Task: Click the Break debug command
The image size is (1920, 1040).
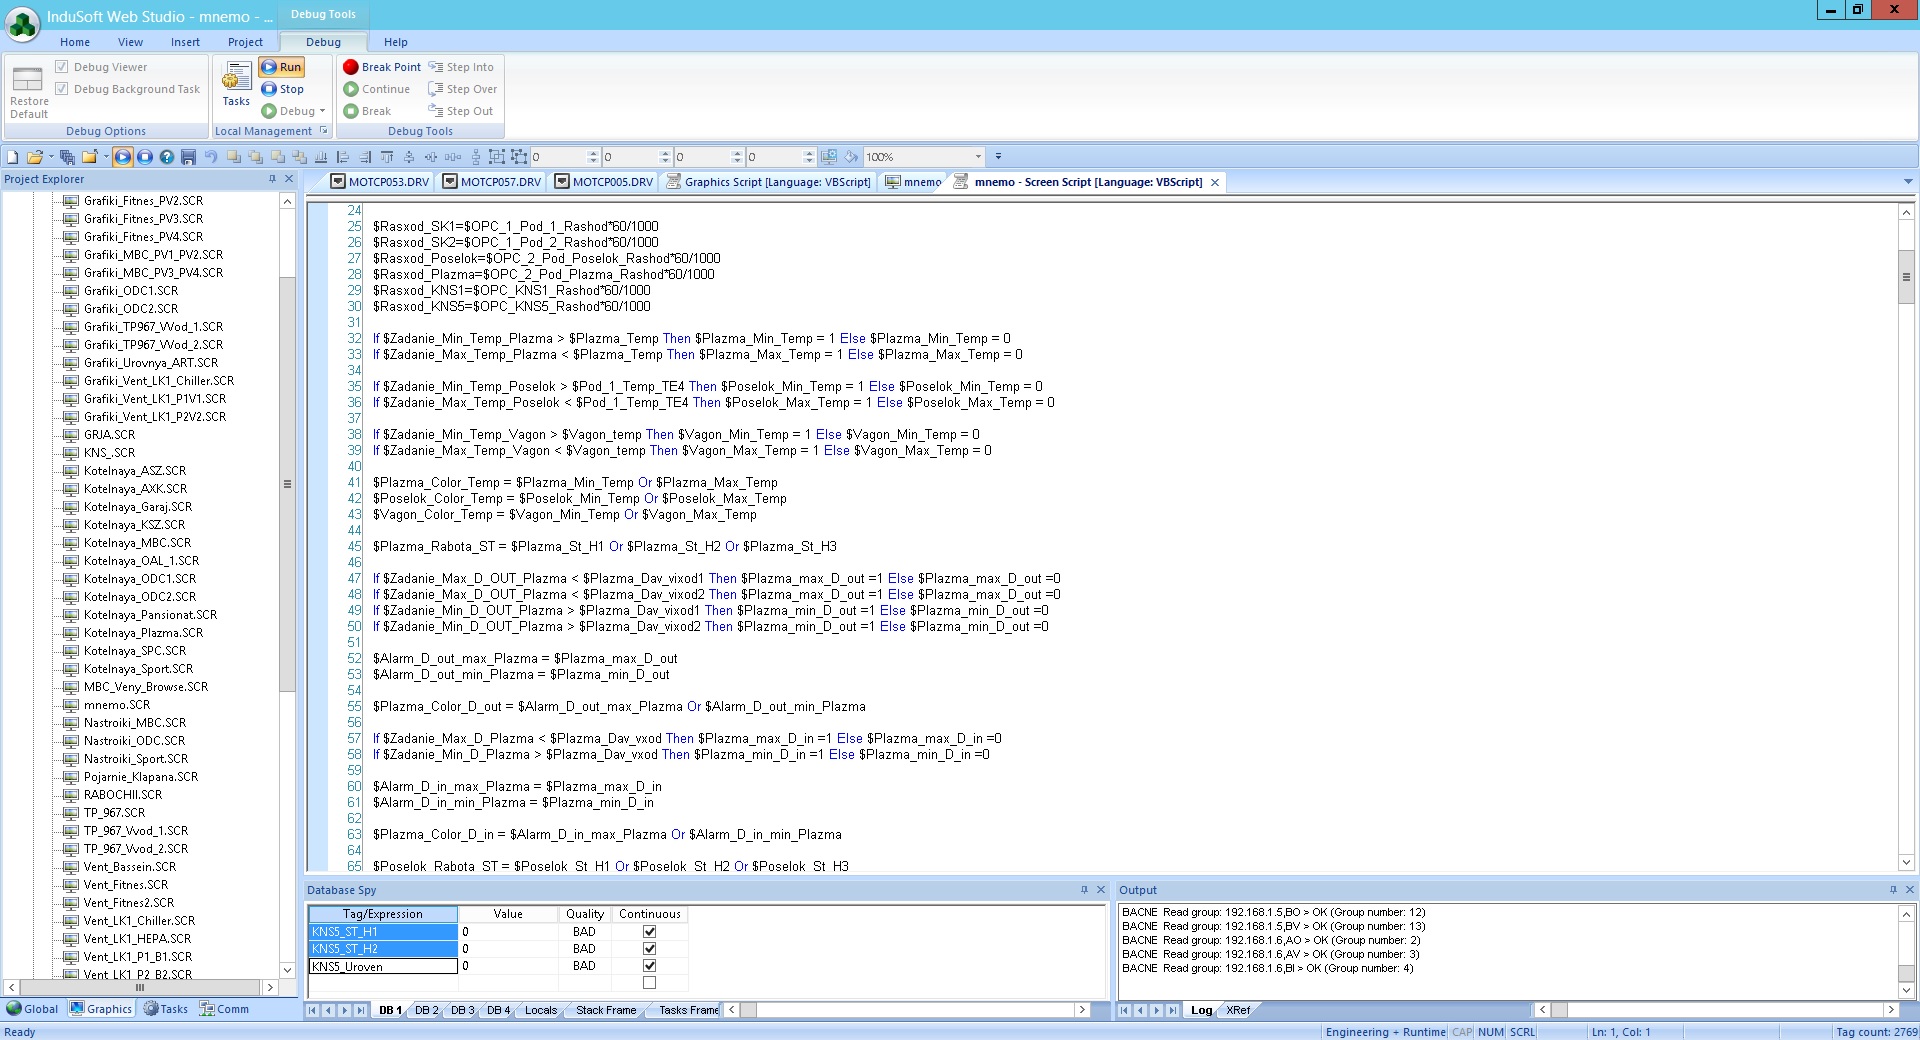Action: click(x=368, y=111)
